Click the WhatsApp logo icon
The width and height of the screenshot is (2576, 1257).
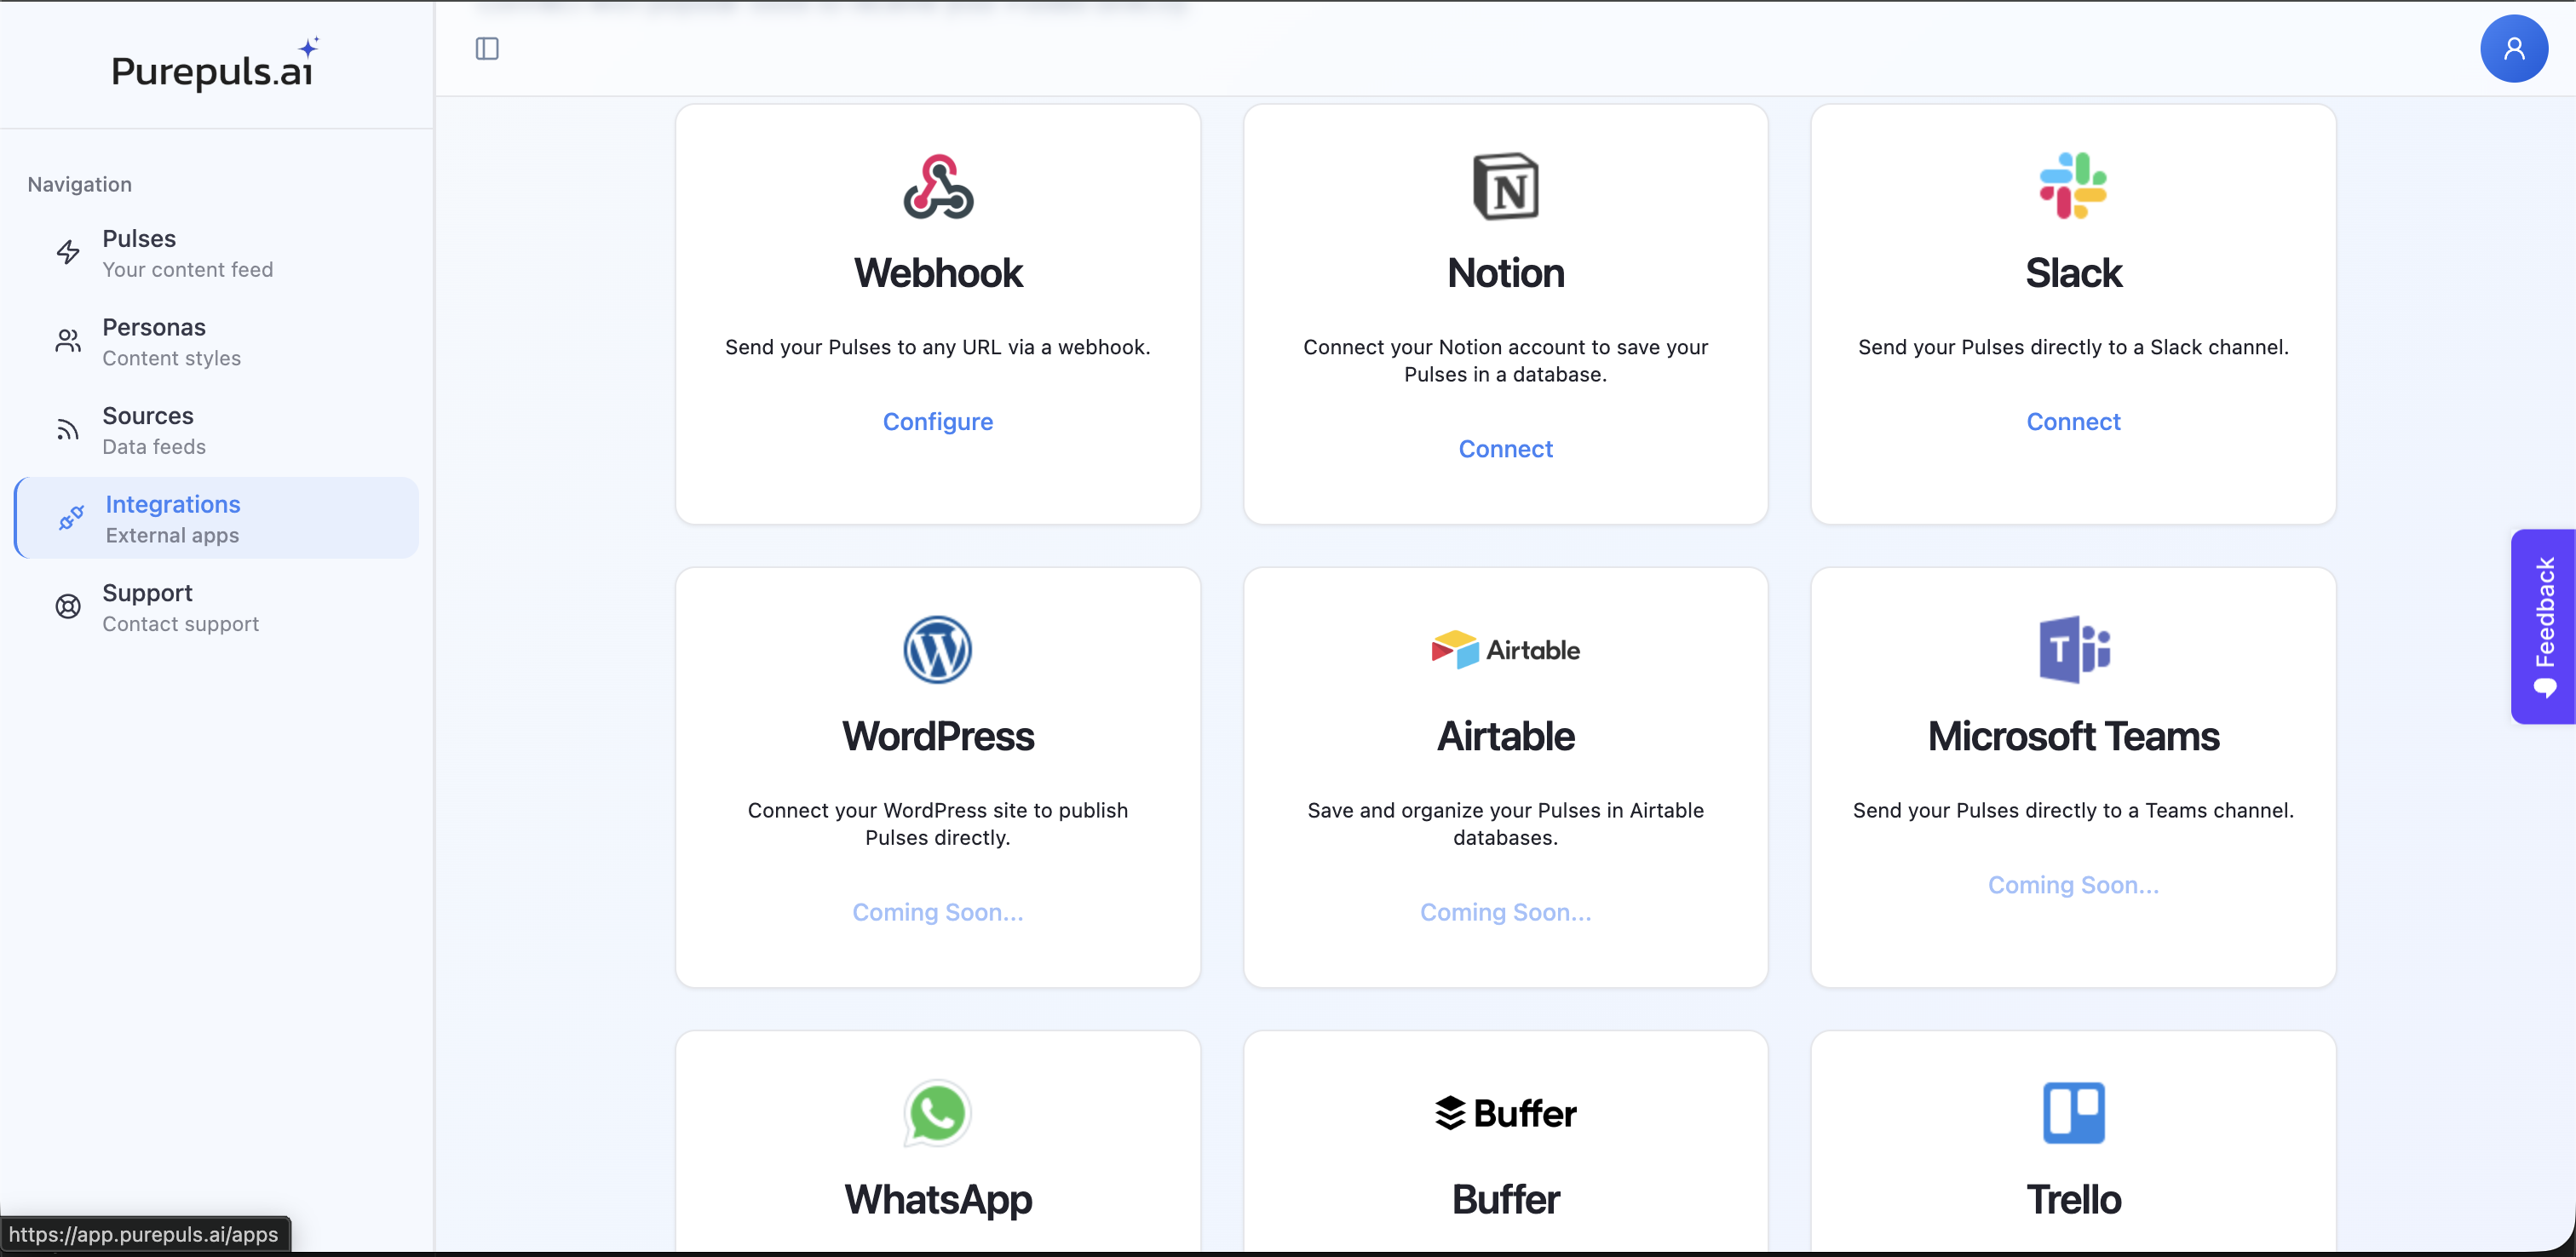click(x=937, y=1112)
